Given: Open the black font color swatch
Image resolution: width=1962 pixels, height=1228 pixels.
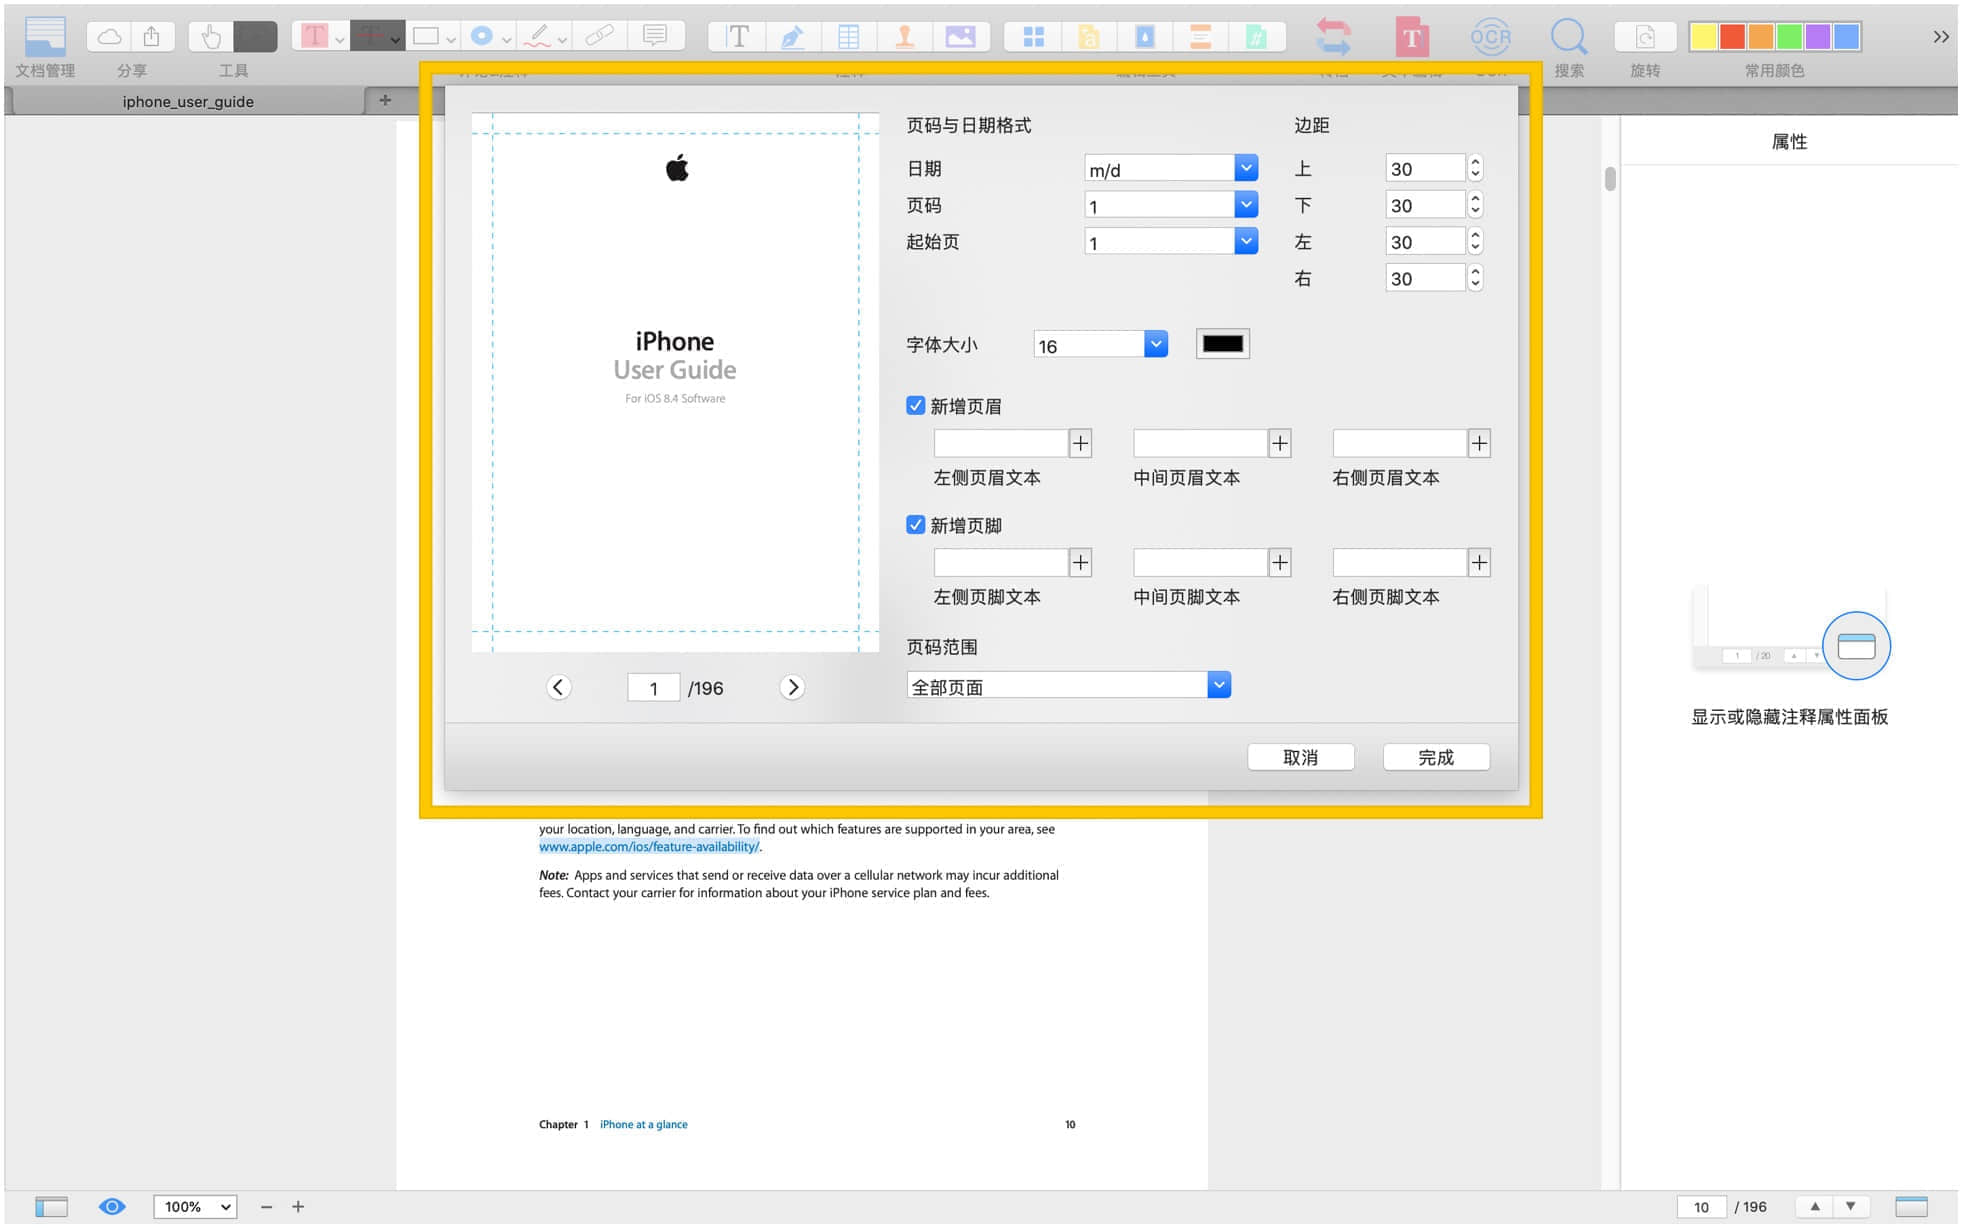Looking at the screenshot, I should click(1222, 344).
